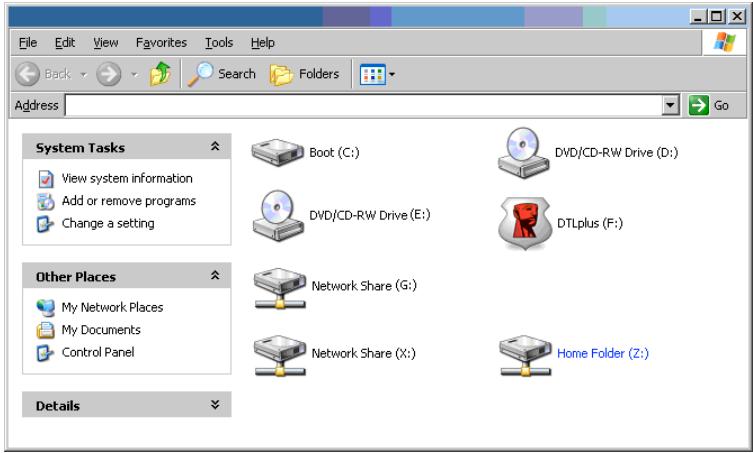
Task: Select the DVD/CD-RW Drive (E:) label
Action: coord(370,215)
